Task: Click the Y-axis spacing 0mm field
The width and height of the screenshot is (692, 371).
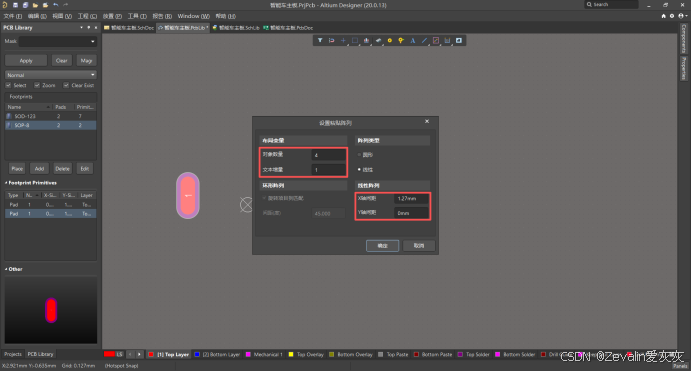Action: point(411,213)
